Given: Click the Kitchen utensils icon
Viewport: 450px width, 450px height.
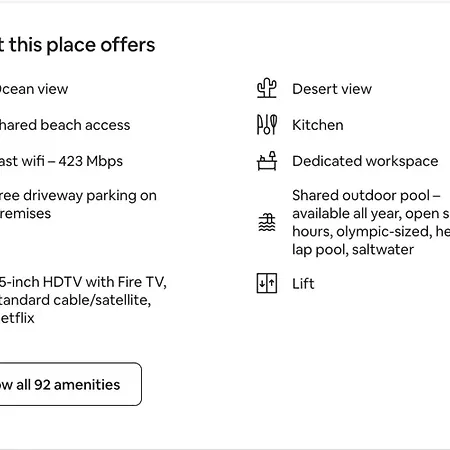Looking at the screenshot, I should 267,124.
